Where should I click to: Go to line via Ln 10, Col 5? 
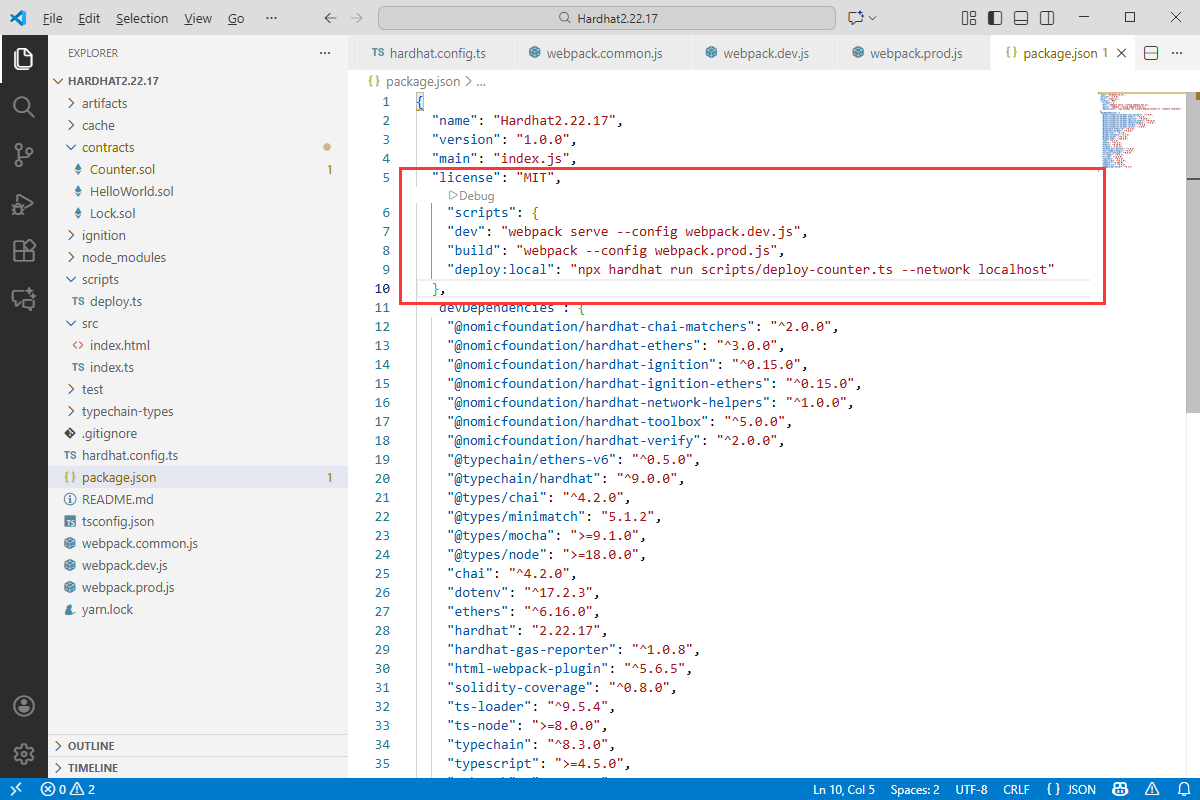coord(844,789)
